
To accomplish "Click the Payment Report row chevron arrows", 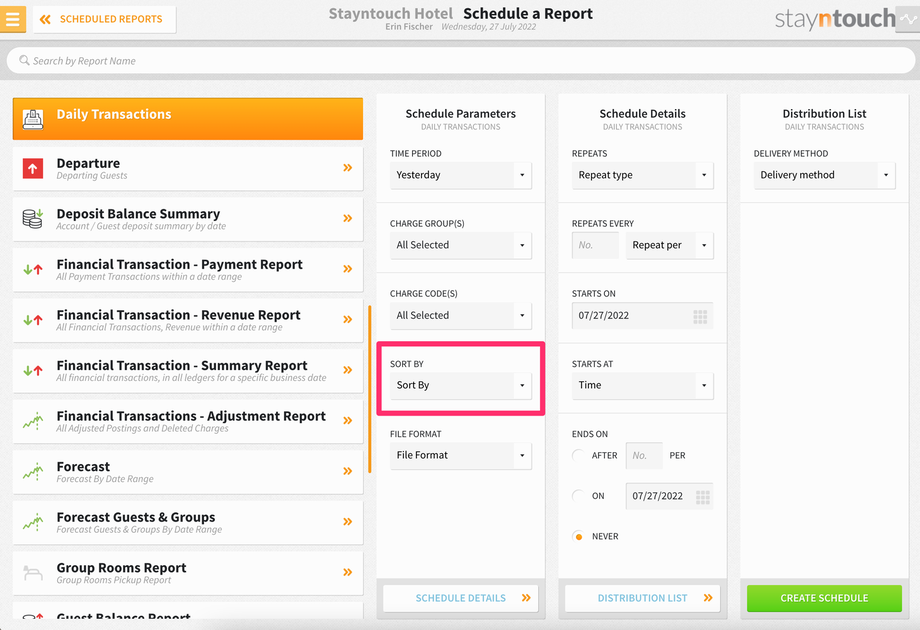I will 347,269.
